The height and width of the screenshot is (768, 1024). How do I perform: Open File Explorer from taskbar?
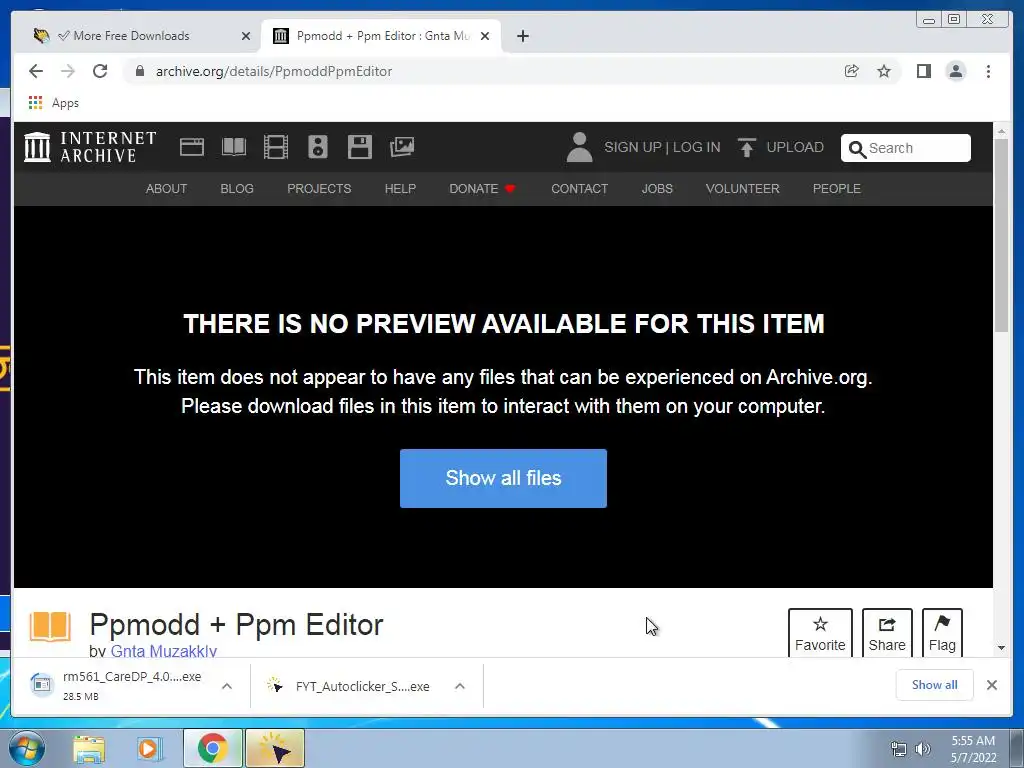(89, 749)
